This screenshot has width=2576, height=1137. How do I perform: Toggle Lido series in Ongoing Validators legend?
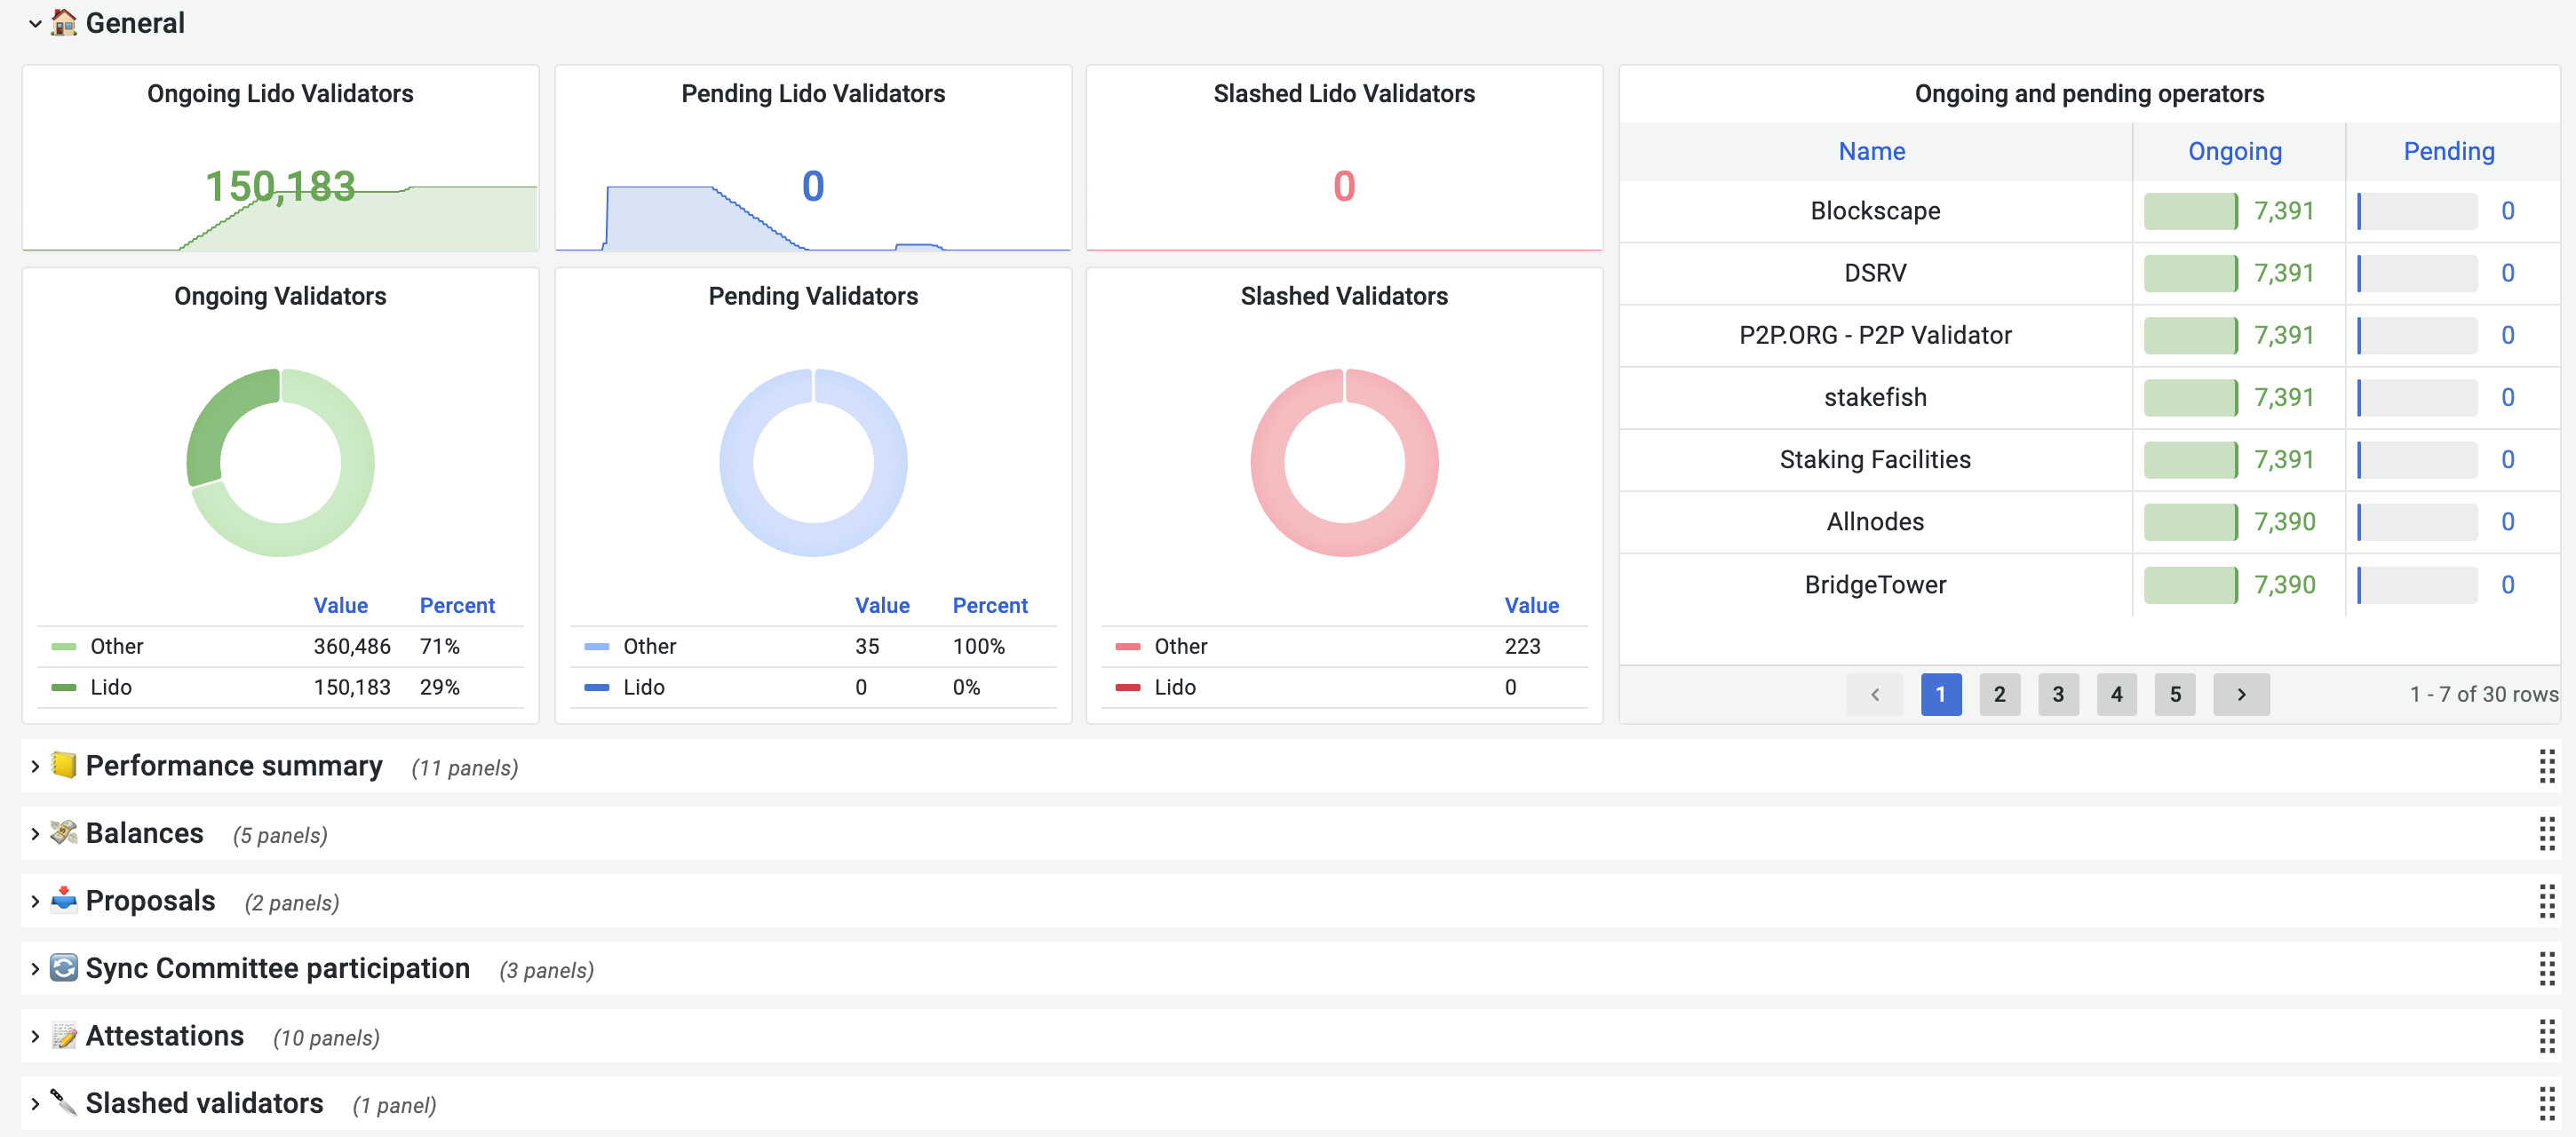(110, 687)
